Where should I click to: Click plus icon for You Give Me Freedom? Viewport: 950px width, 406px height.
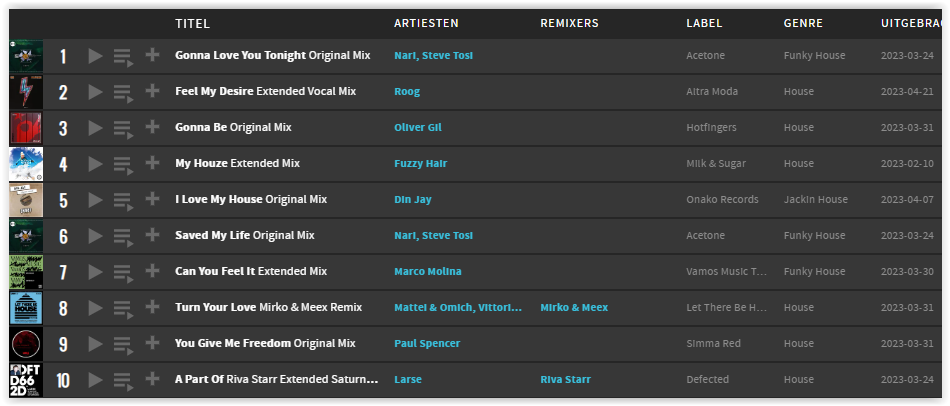[x=152, y=342]
